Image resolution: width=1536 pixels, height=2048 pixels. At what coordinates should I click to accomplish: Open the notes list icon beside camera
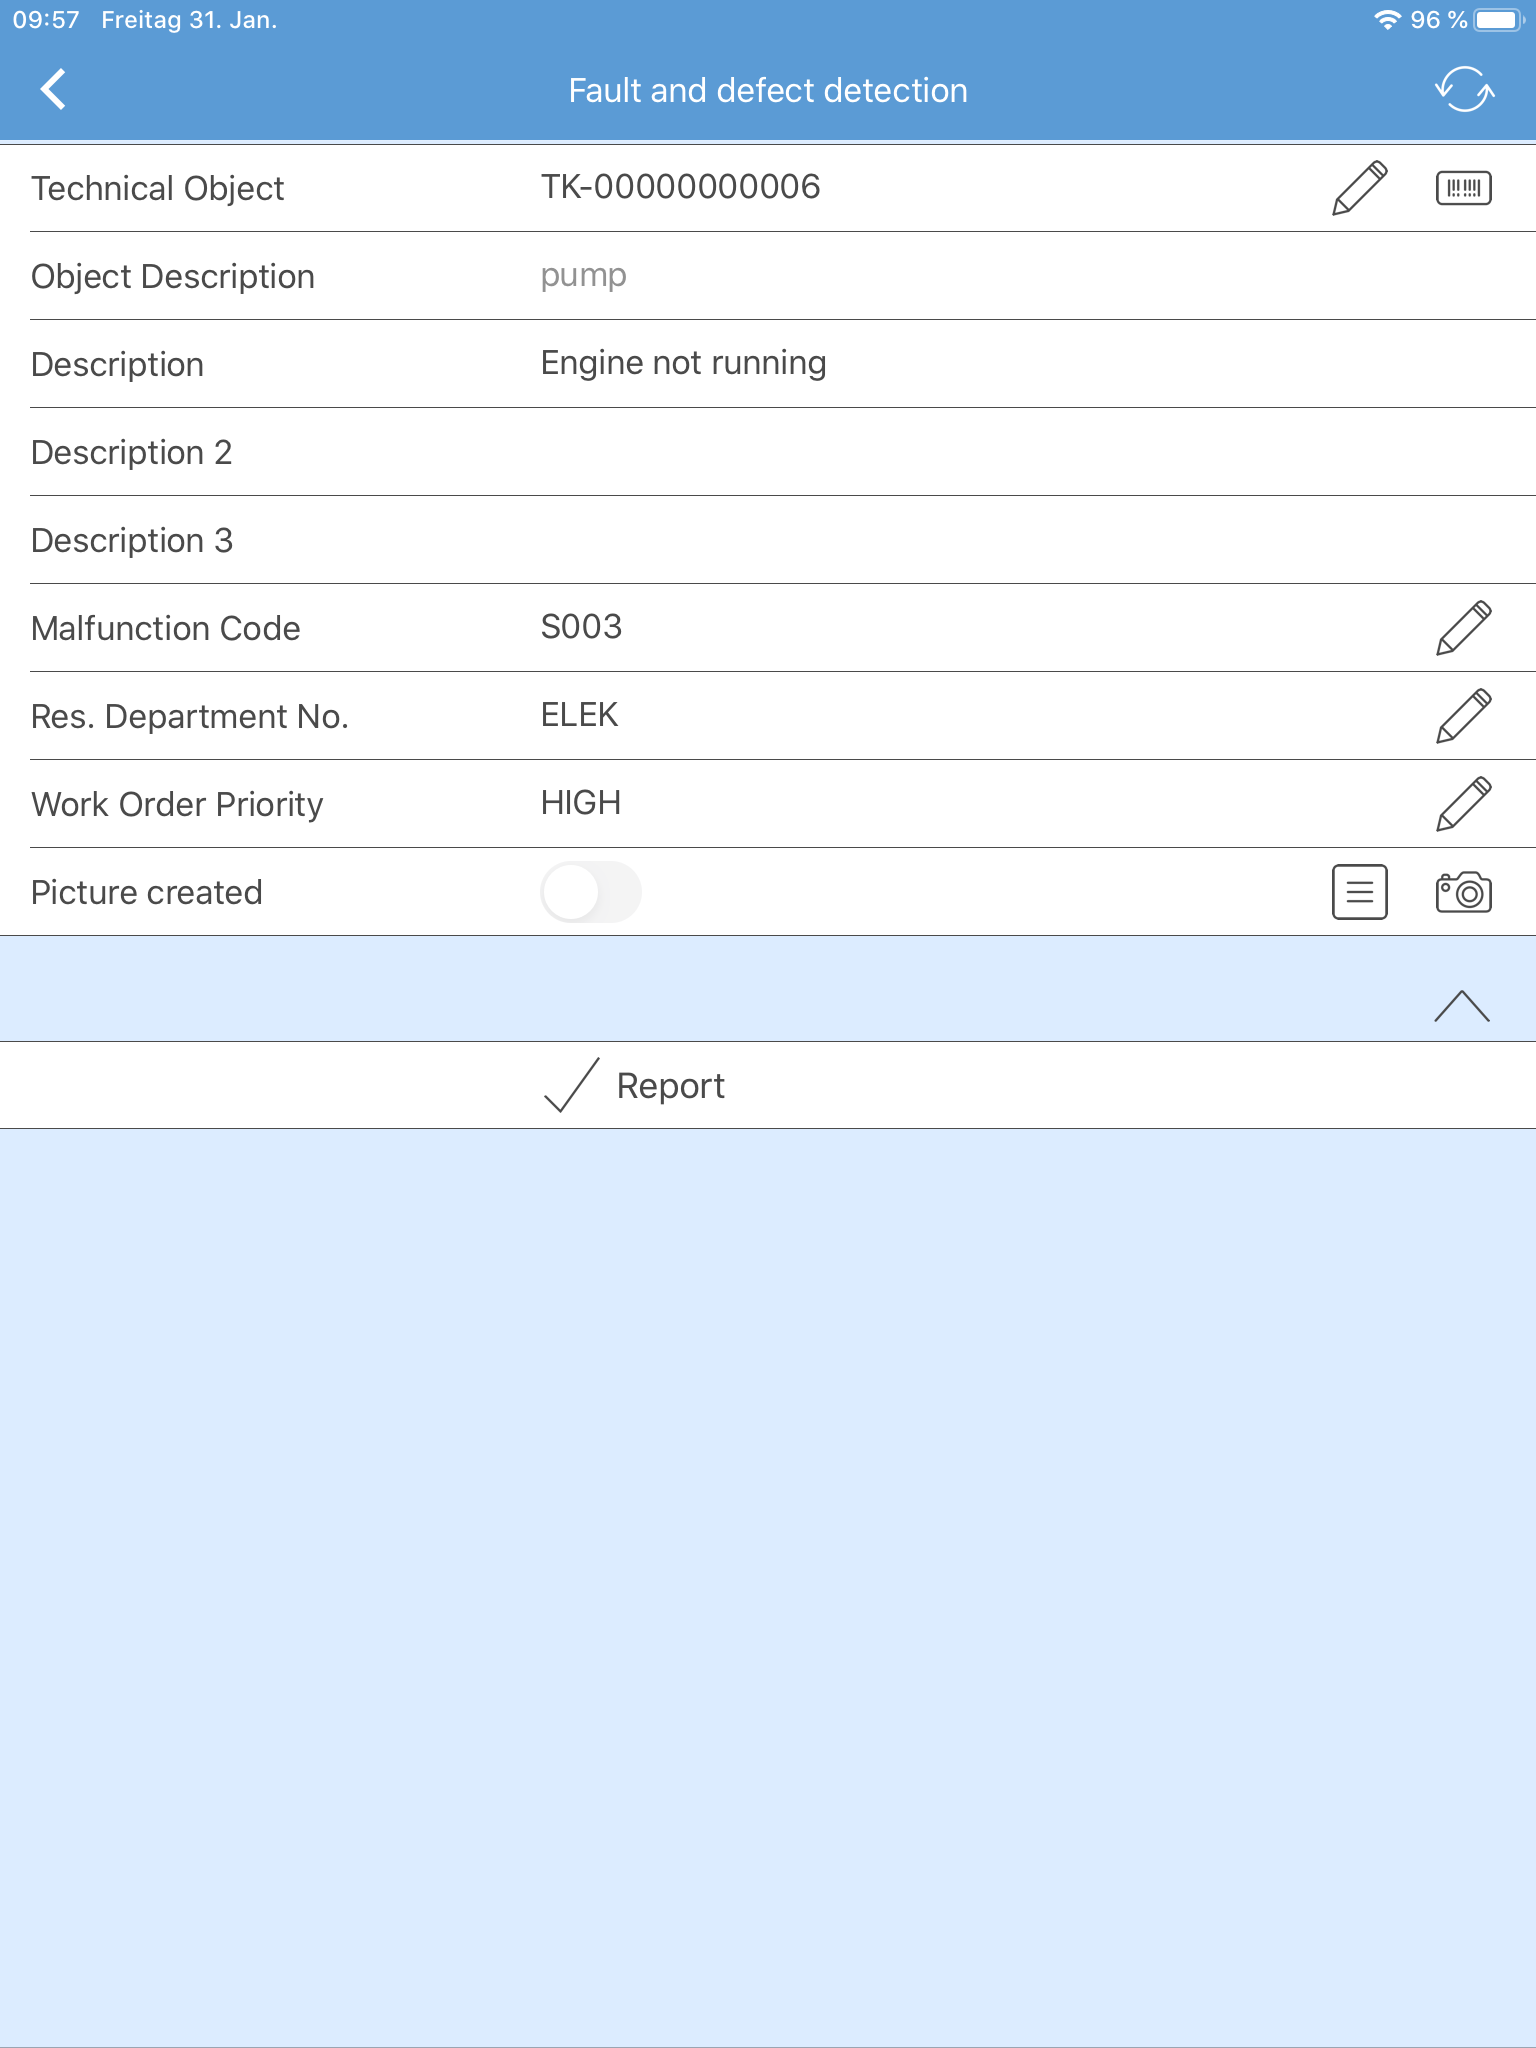(x=1360, y=892)
